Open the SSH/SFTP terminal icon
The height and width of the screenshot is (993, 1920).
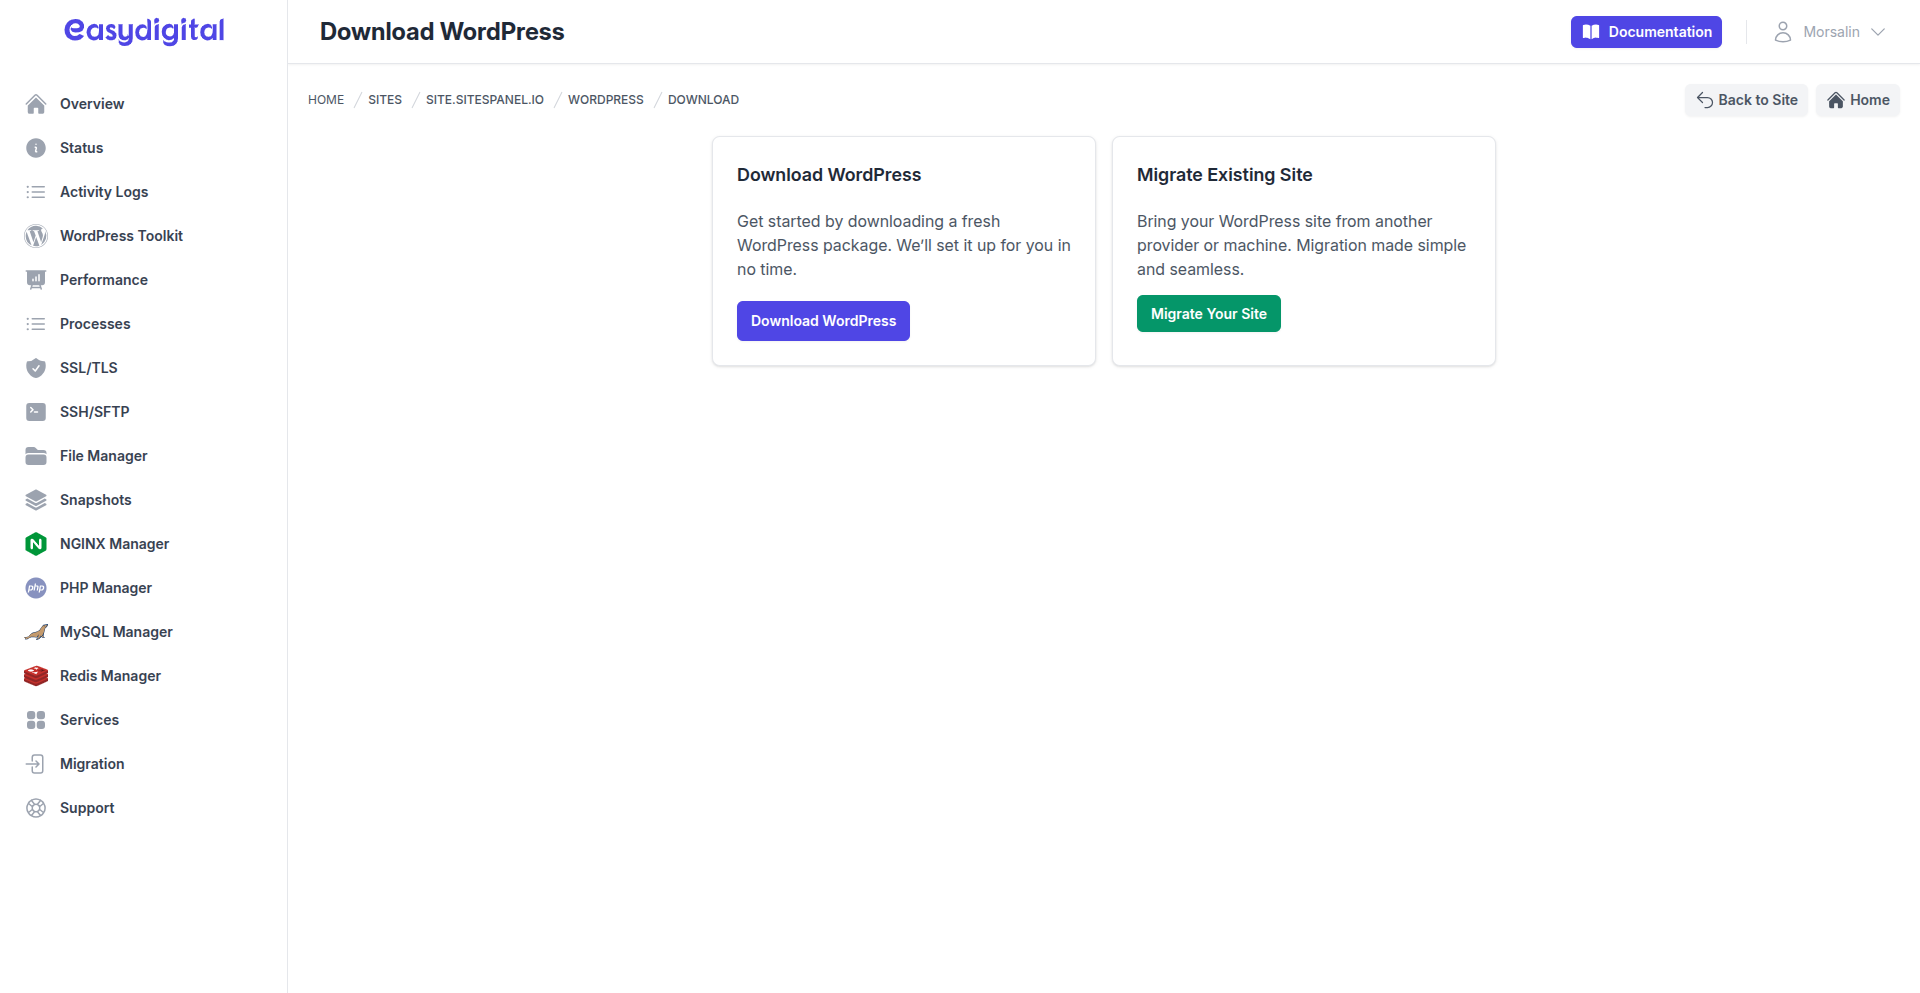pyautogui.click(x=36, y=411)
